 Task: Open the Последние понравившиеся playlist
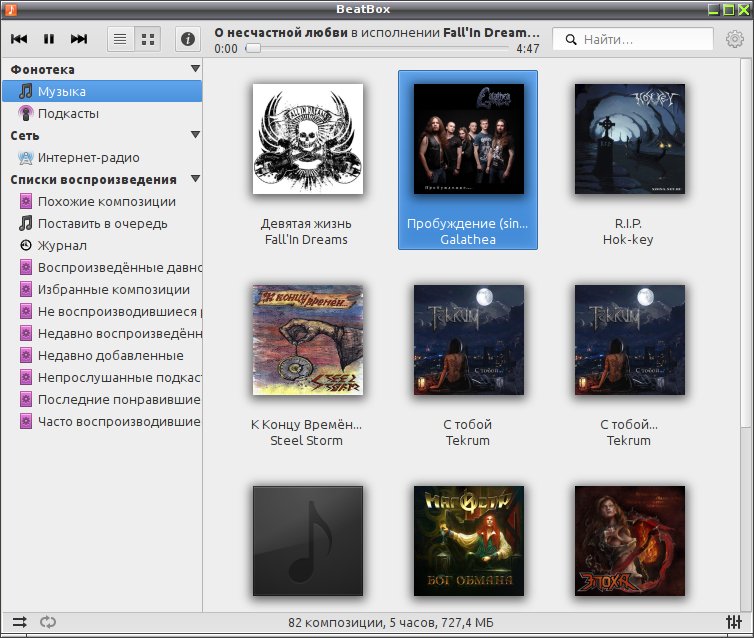point(102,400)
